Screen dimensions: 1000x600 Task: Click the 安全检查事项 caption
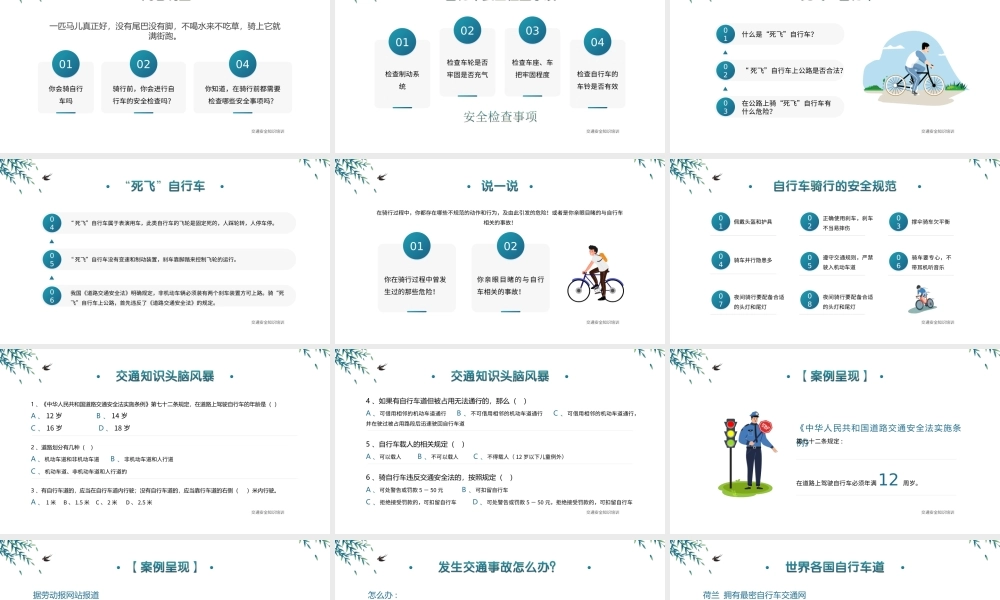[500, 117]
